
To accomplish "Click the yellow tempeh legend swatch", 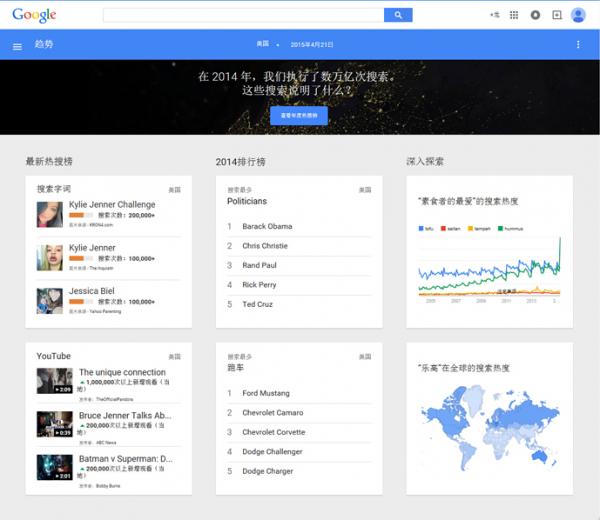I will (x=470, y=228).
